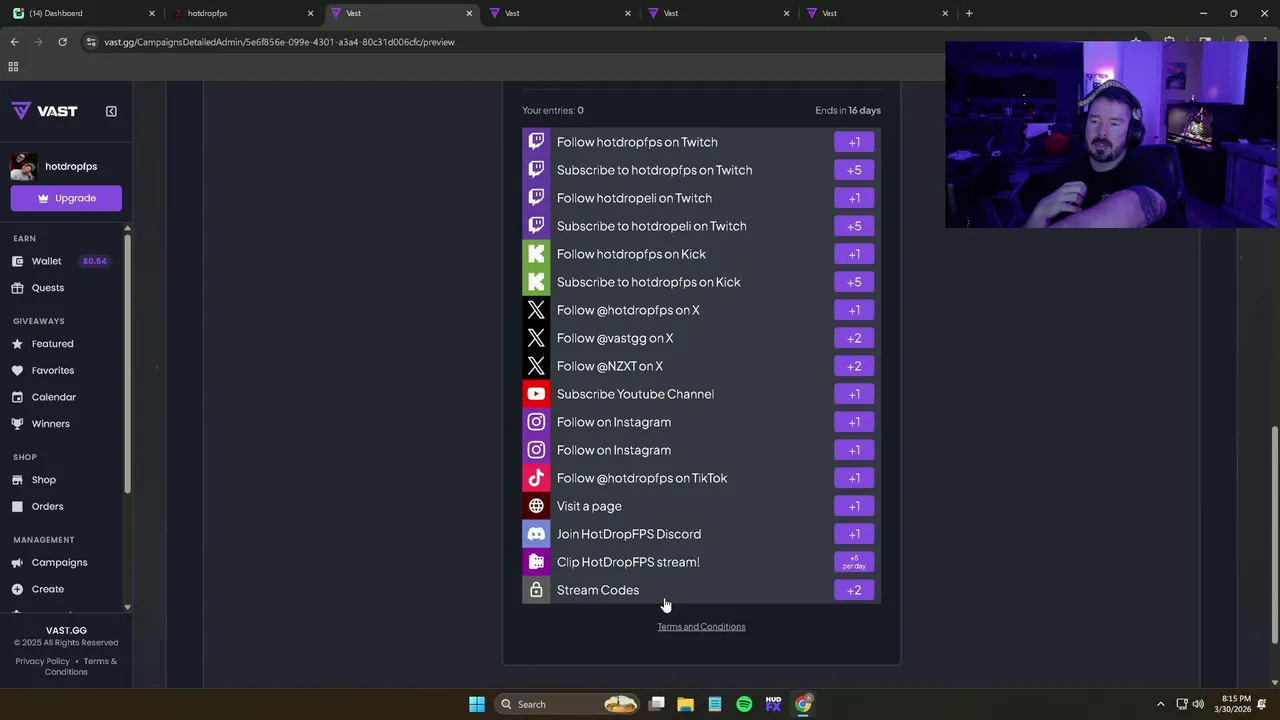Select Join HotDropFPS Discord entry
1280x720 pixels.
701,534
